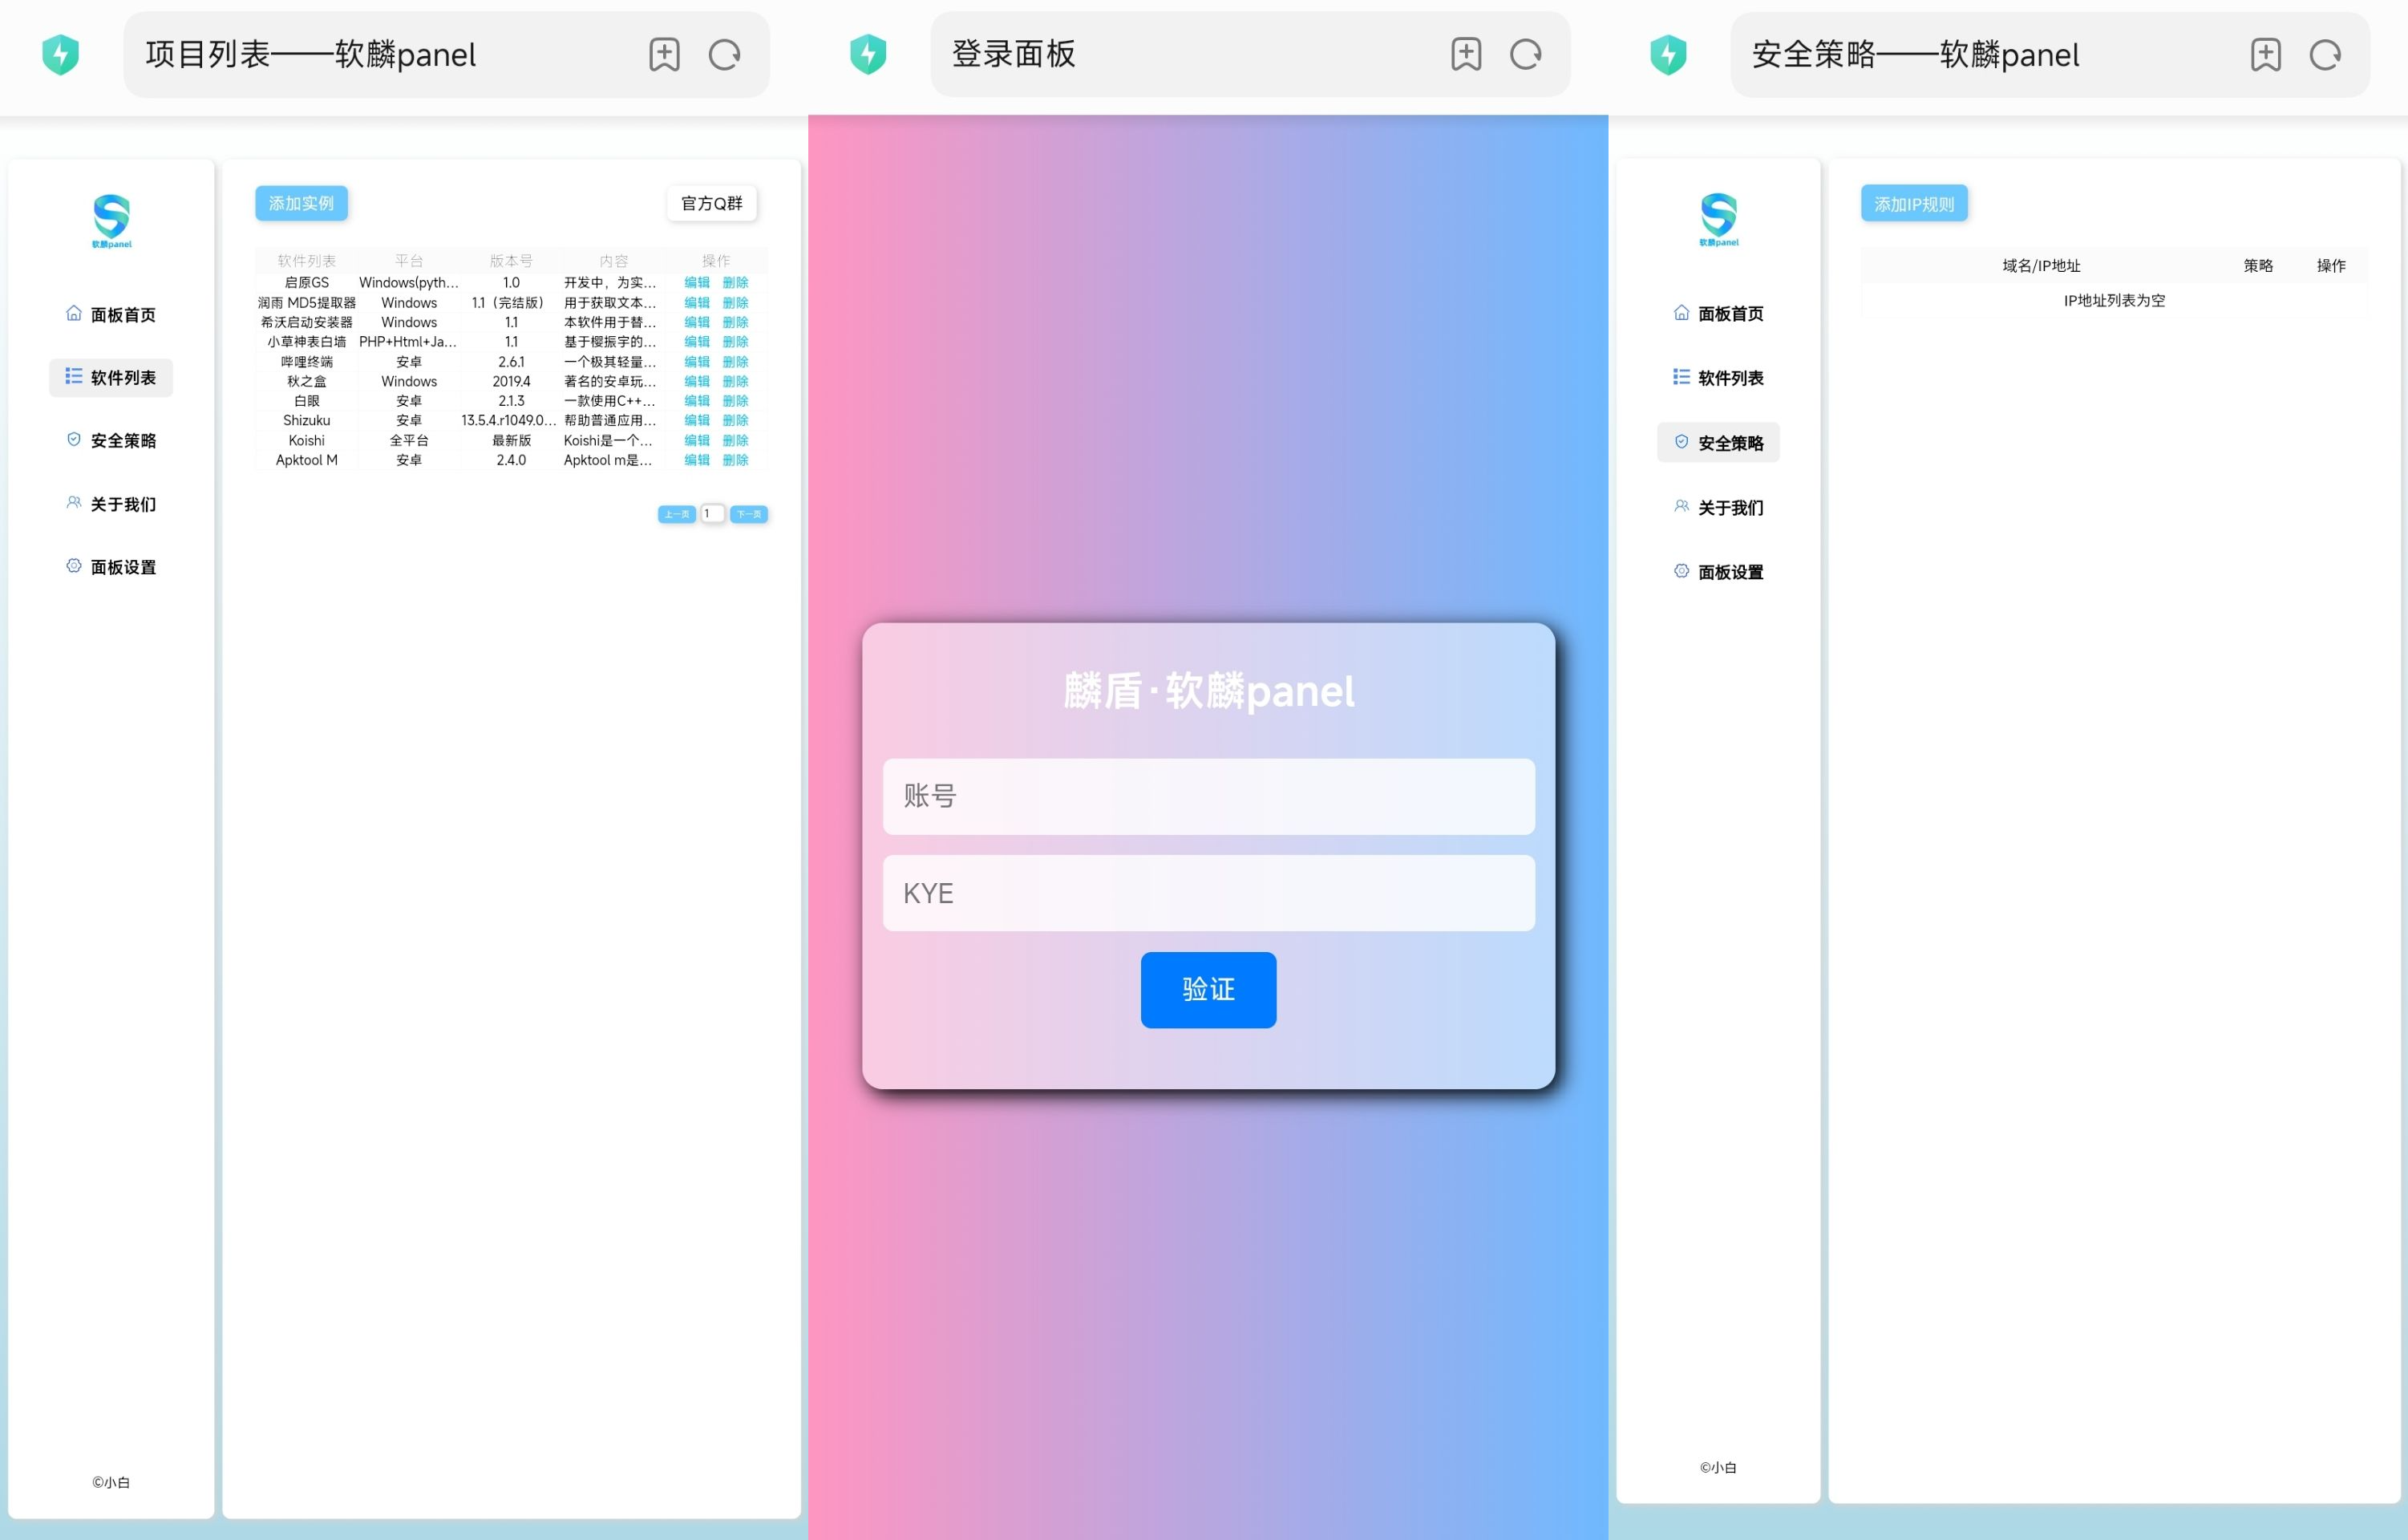This screenshot has width=2408, height=1540.
Task: Focus the 账号 input field
Action: point(1208,796)
